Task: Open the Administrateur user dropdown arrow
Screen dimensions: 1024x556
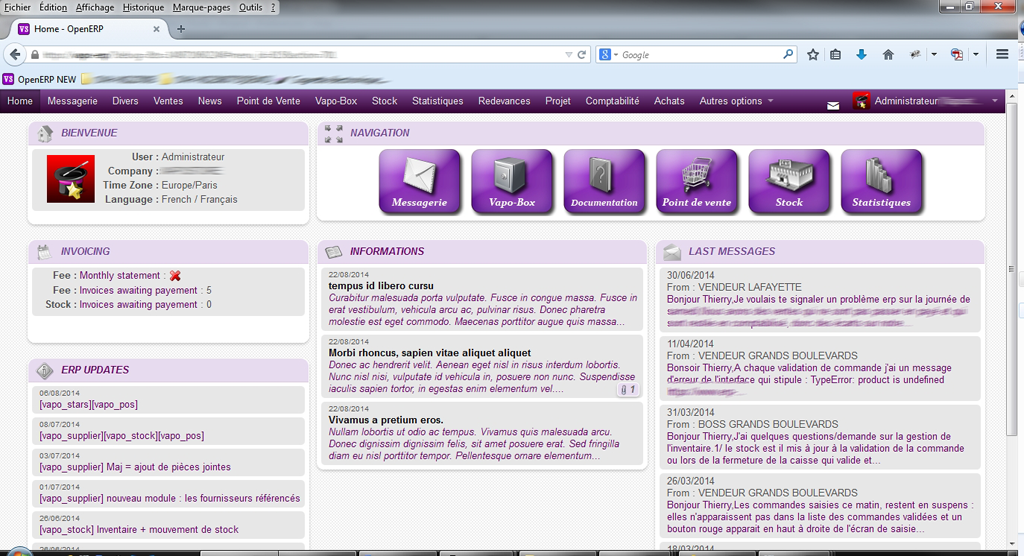Action: [995, 101]
